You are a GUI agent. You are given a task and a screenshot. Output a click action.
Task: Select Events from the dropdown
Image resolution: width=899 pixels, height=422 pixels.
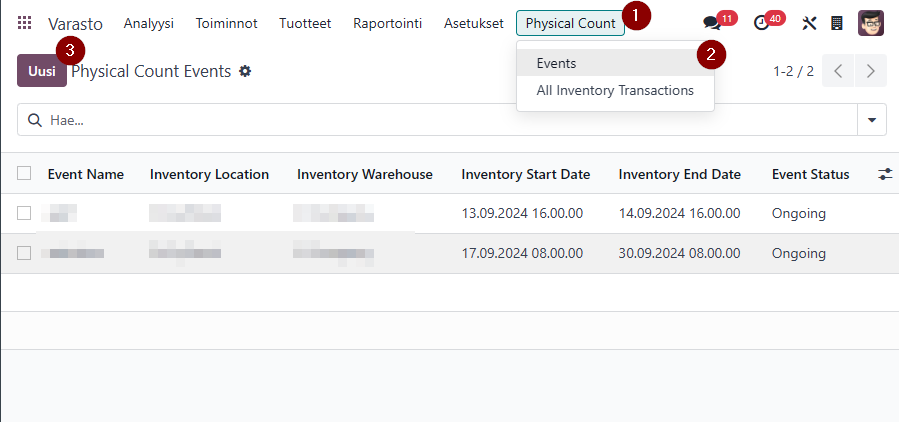click(556, 63)
